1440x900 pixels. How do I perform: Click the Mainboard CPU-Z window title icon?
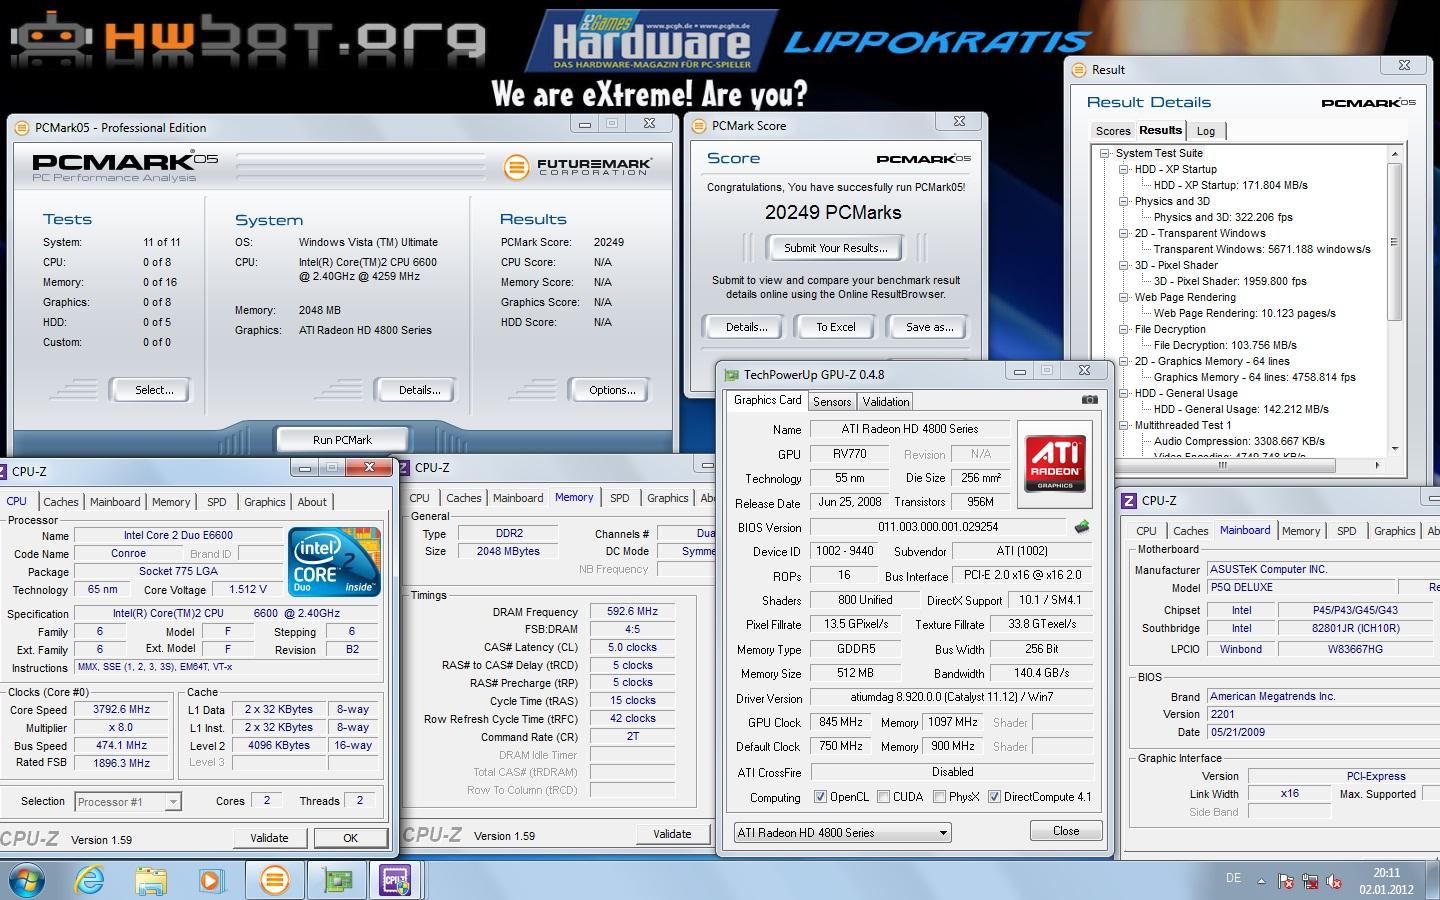point(1129,501)
